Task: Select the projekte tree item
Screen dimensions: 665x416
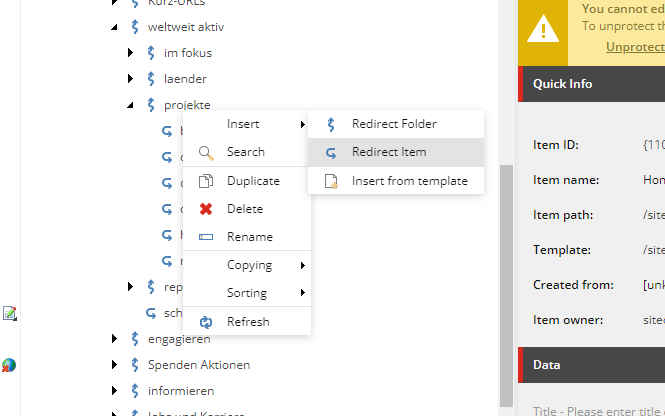Action: point(187,105)
